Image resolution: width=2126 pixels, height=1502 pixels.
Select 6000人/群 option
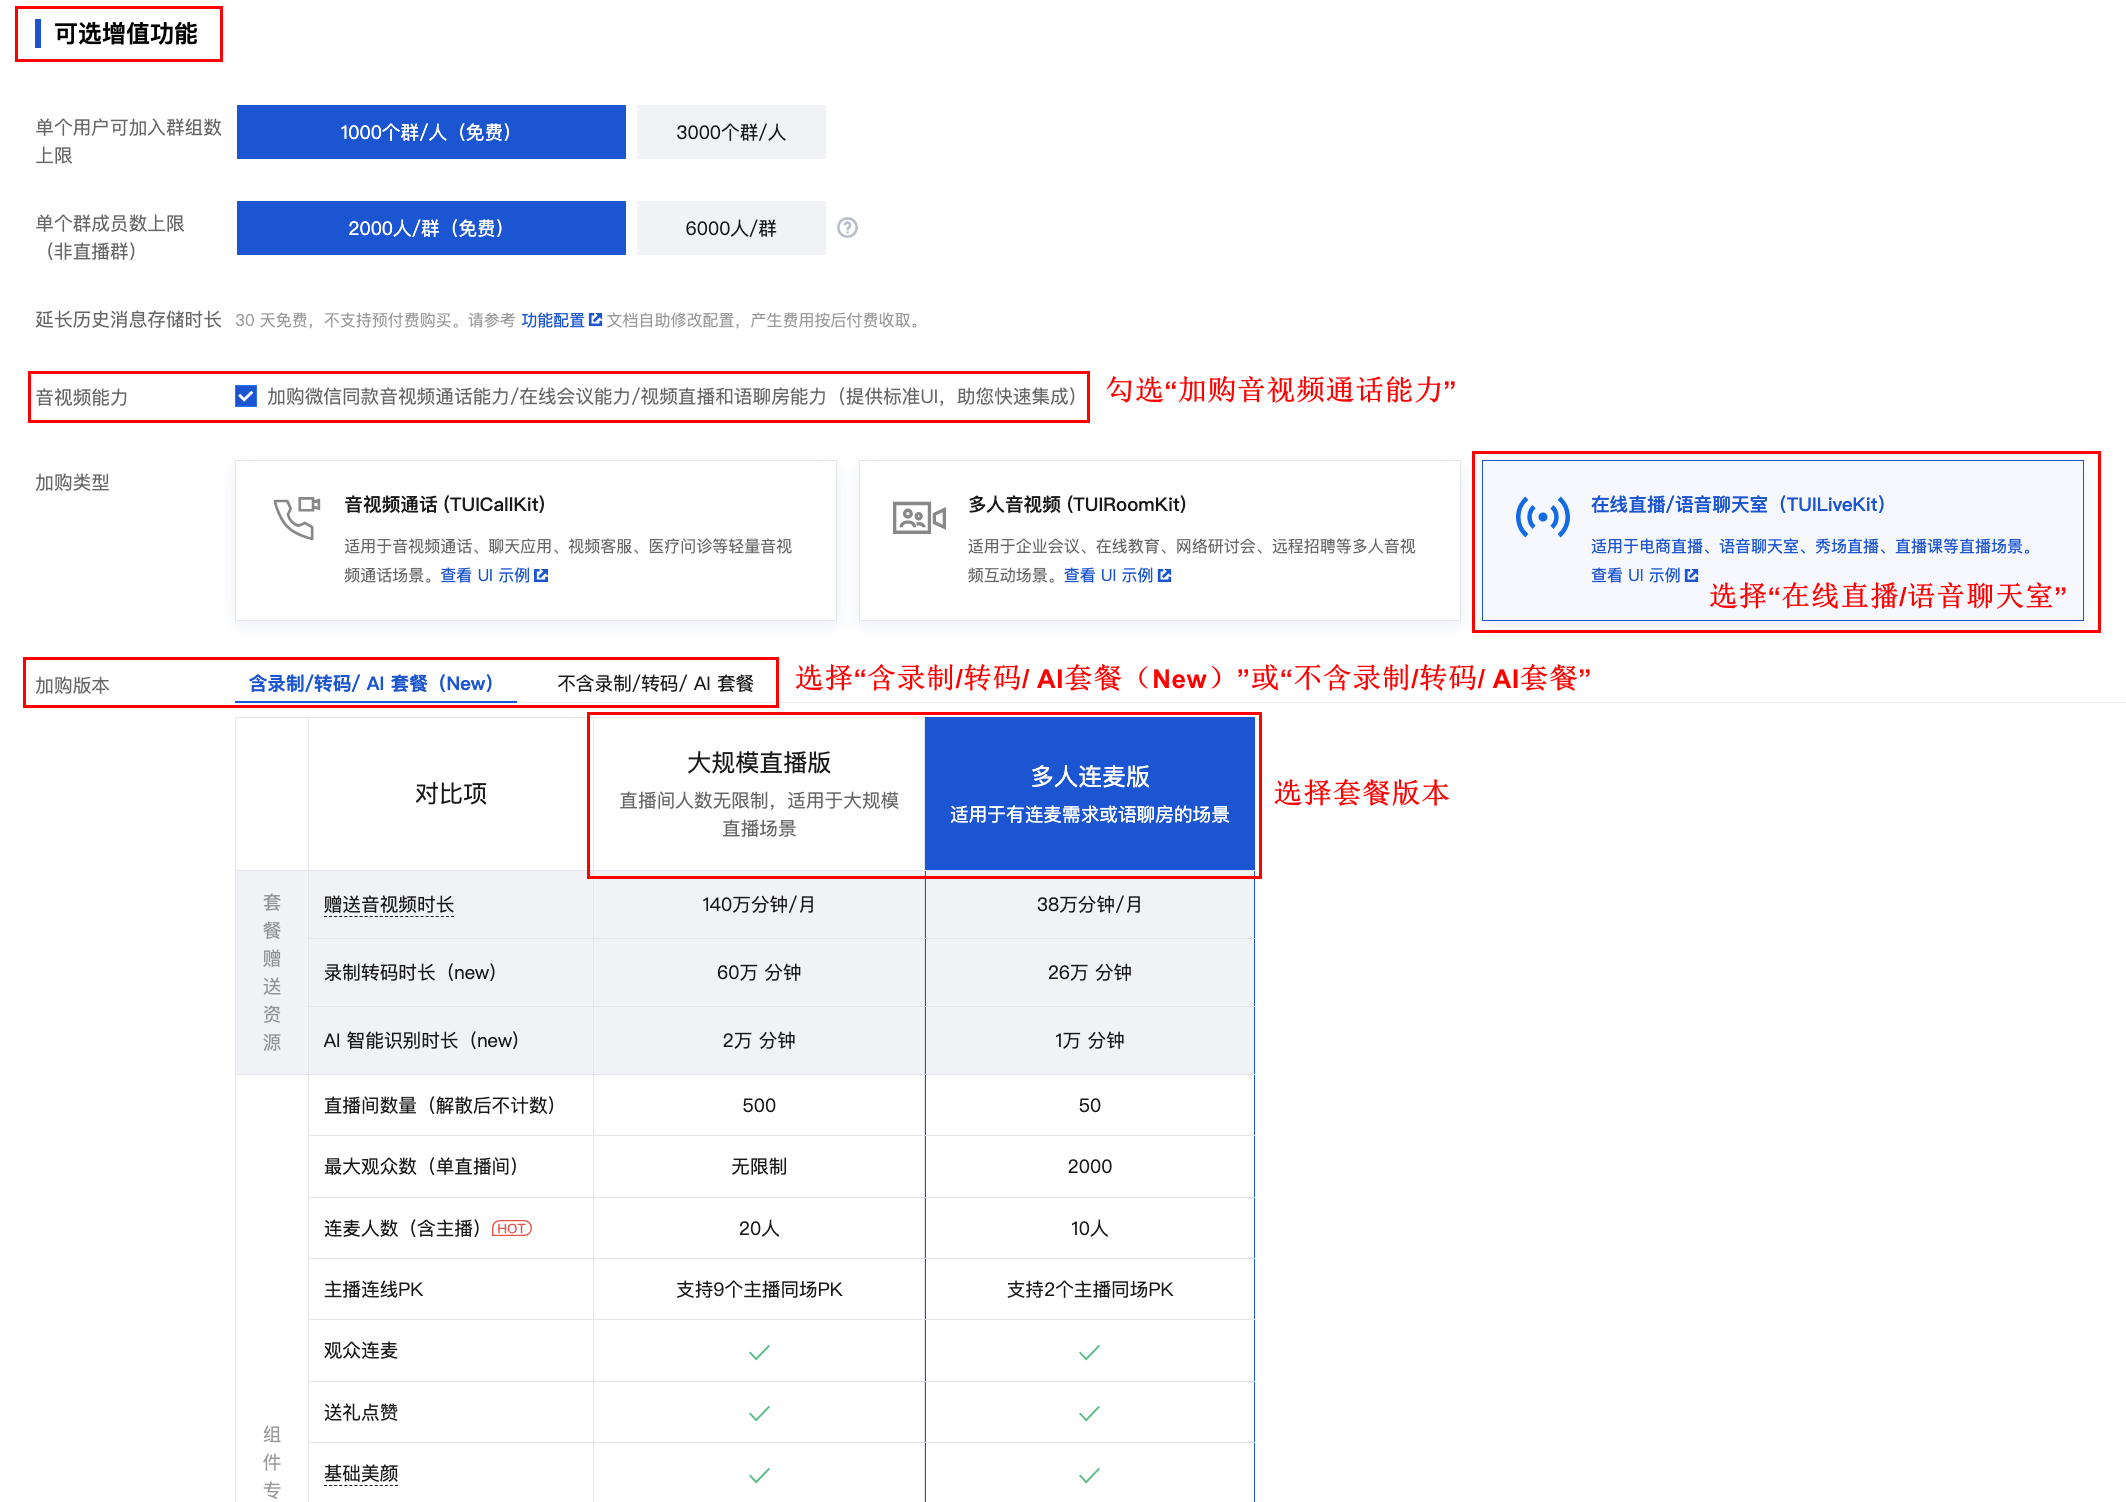731,228
